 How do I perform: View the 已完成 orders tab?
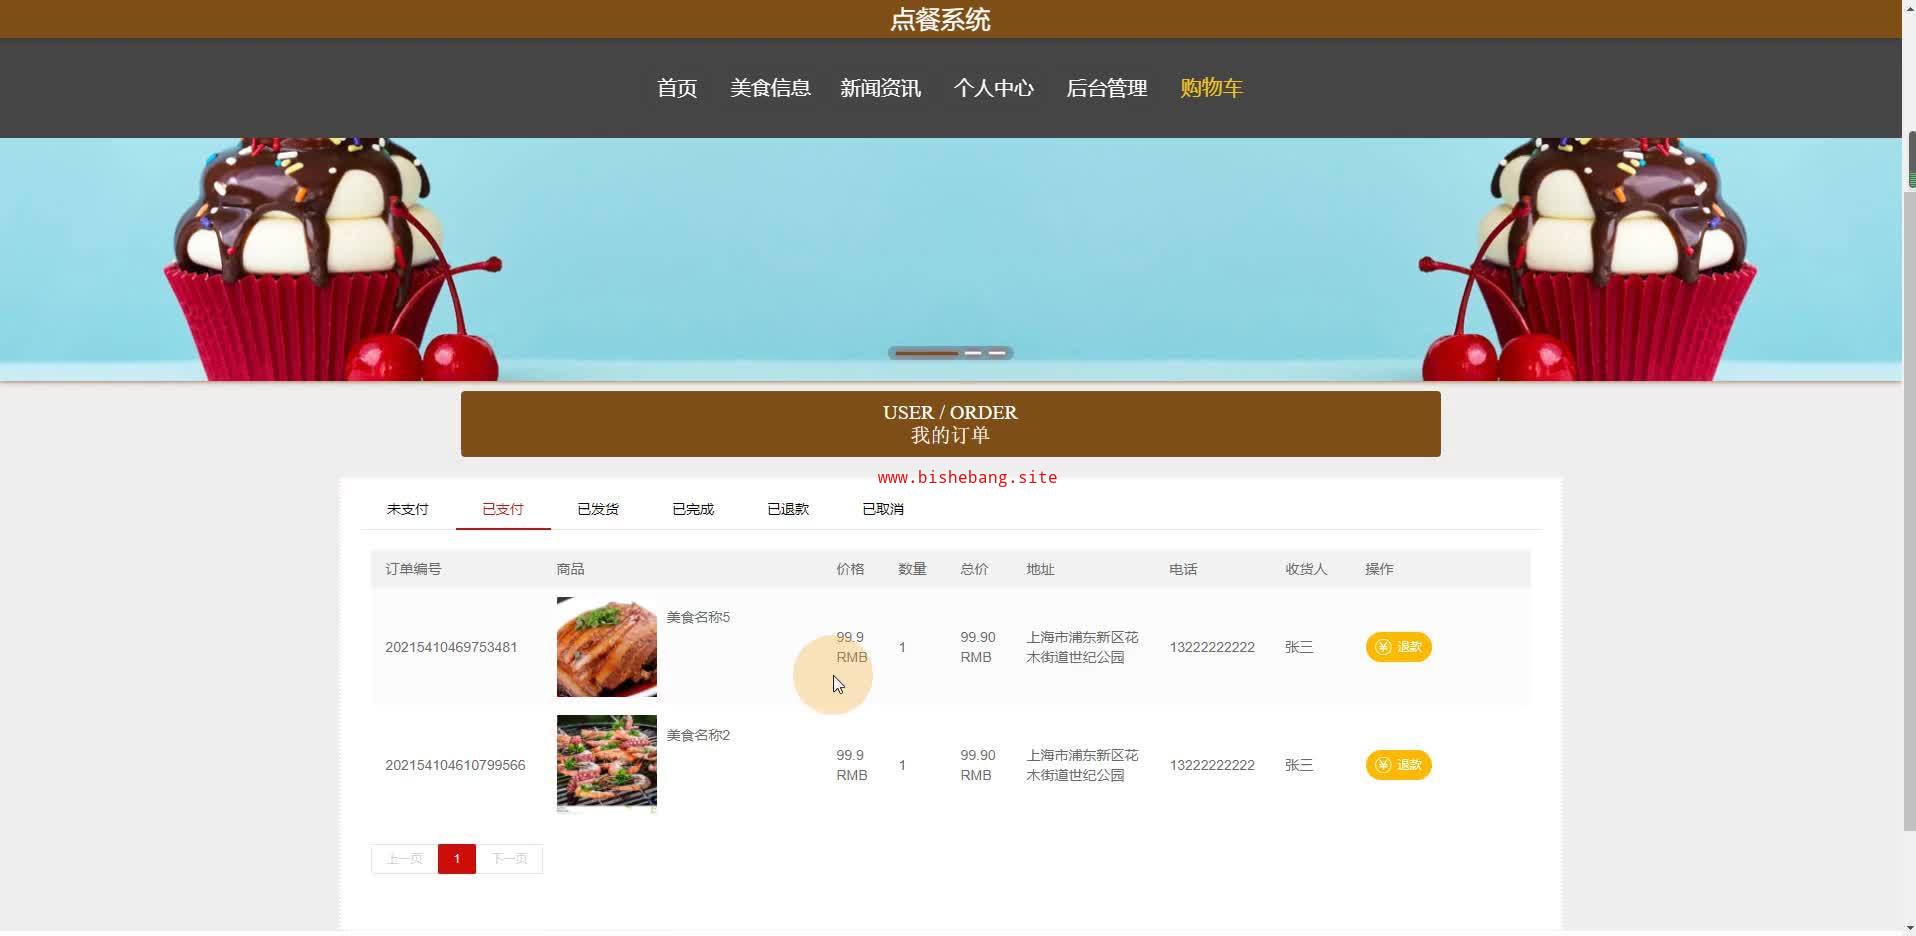point(693,509)
